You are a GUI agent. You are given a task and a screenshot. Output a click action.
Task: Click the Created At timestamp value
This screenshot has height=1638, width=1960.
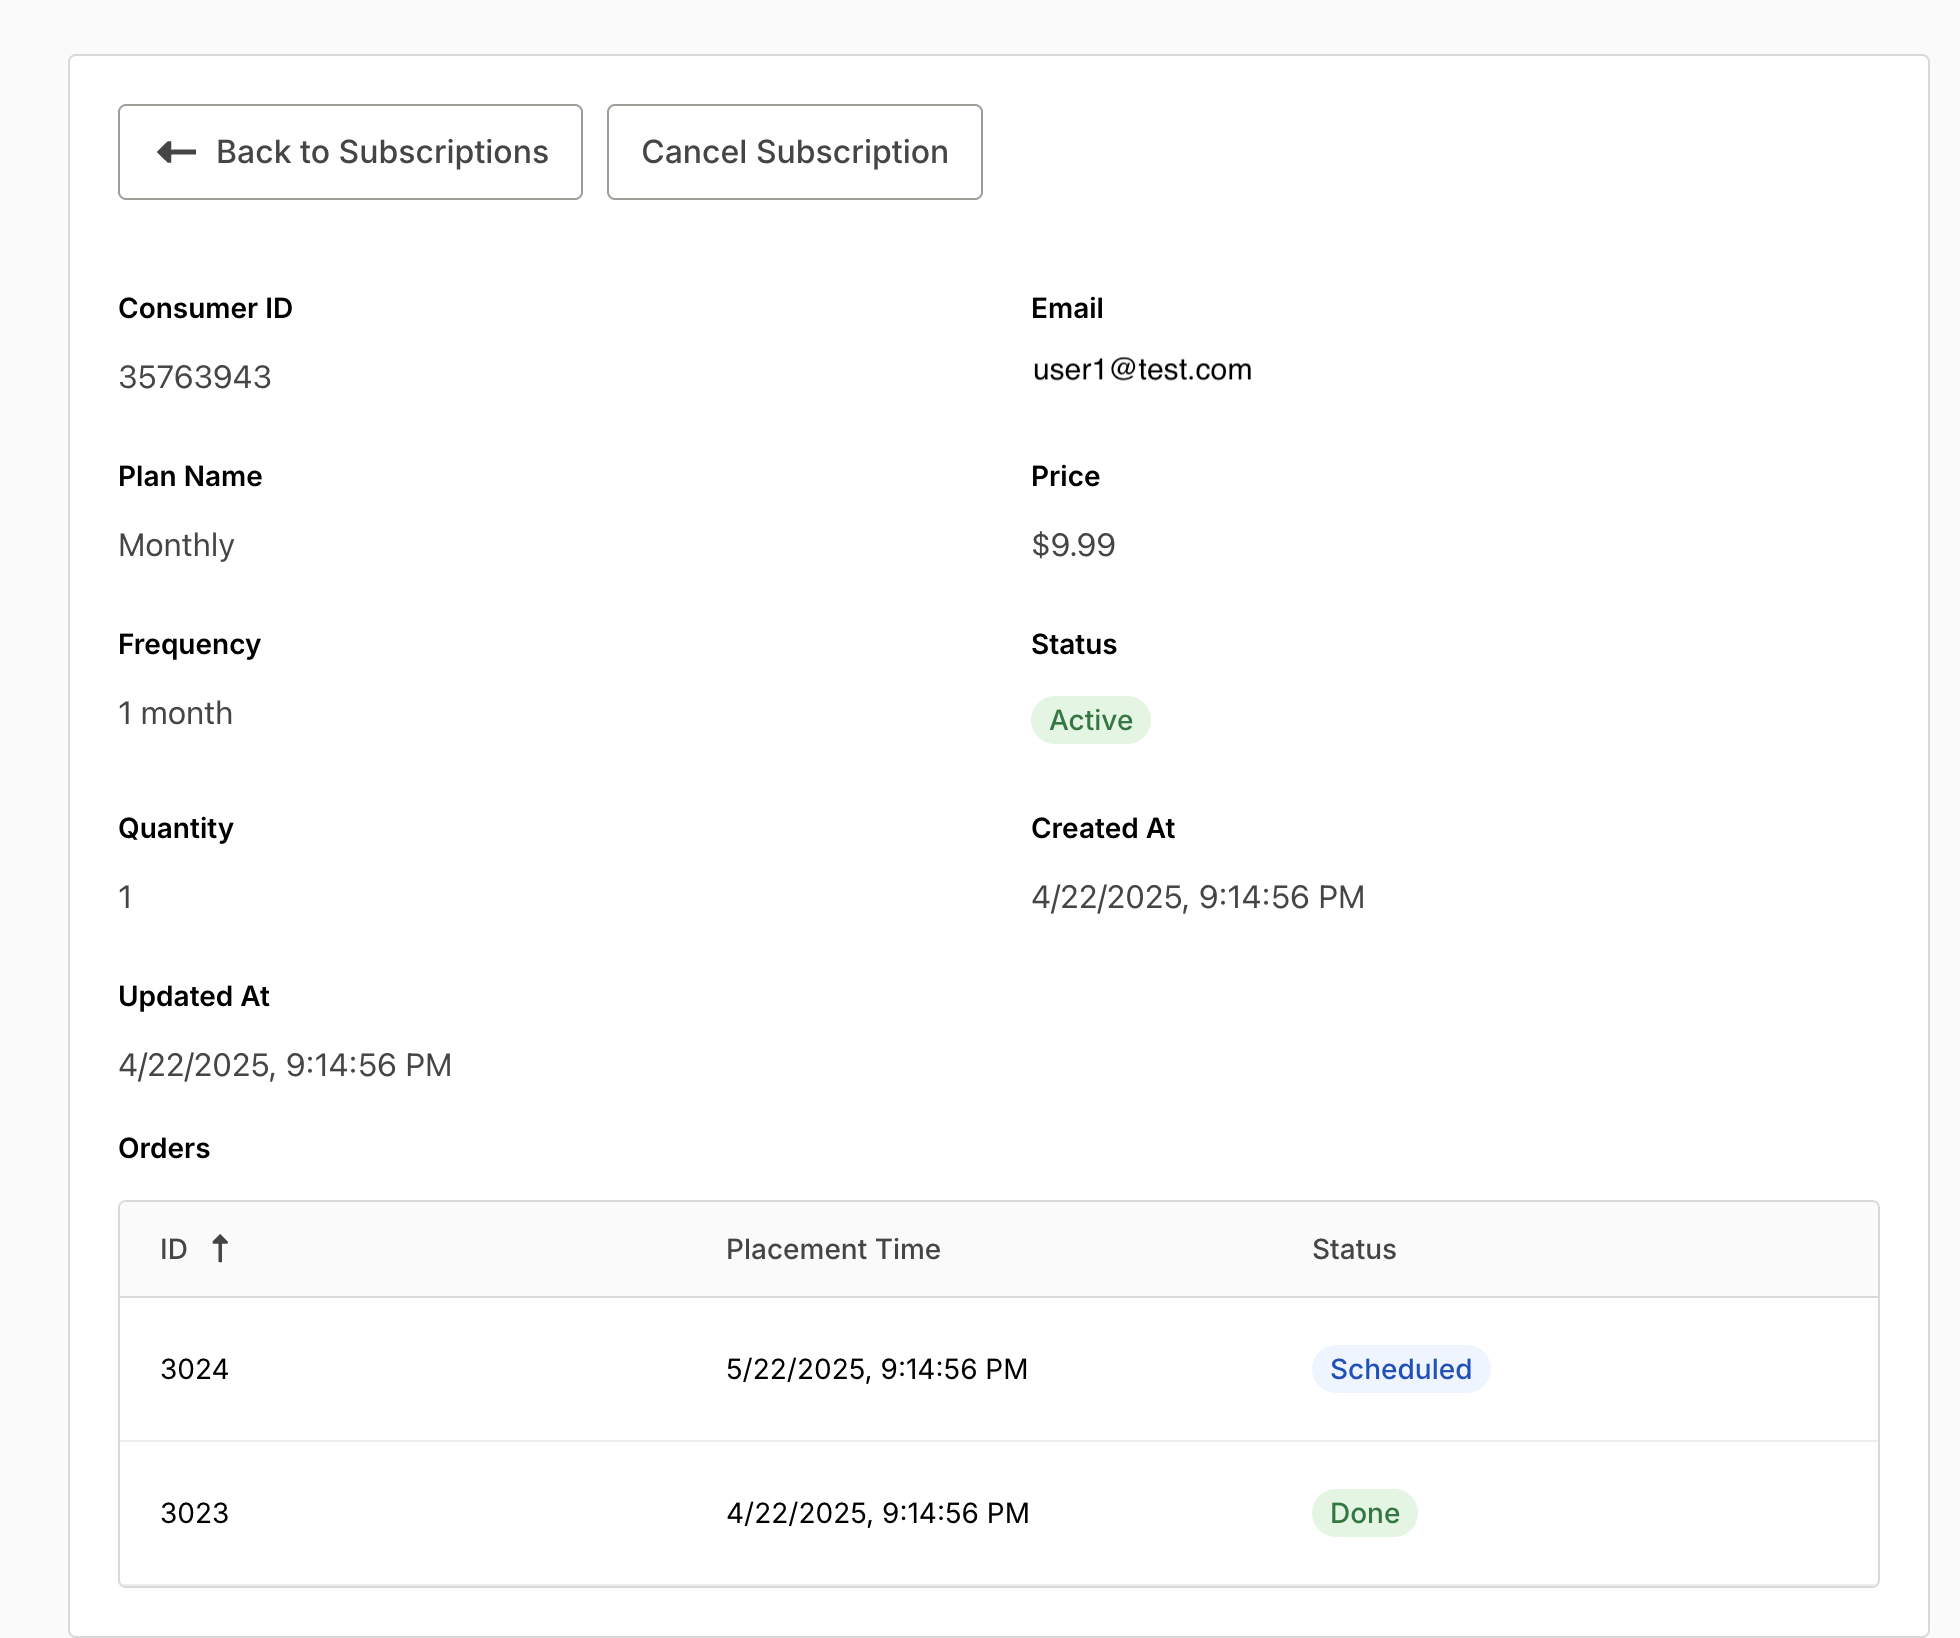[x=1198, y=897]
